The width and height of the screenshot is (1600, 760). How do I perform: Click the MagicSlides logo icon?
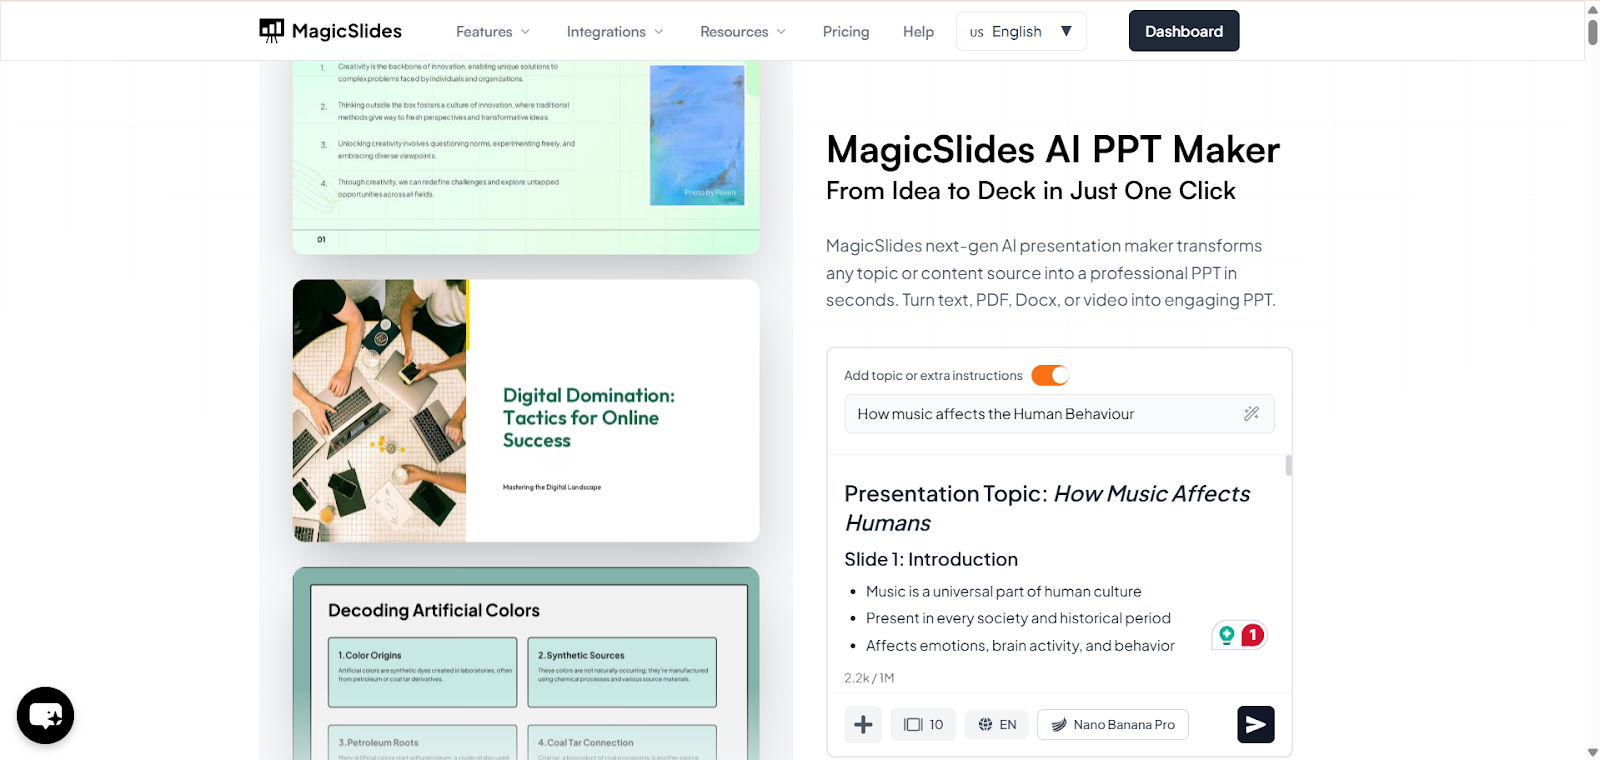coord(271,31)
